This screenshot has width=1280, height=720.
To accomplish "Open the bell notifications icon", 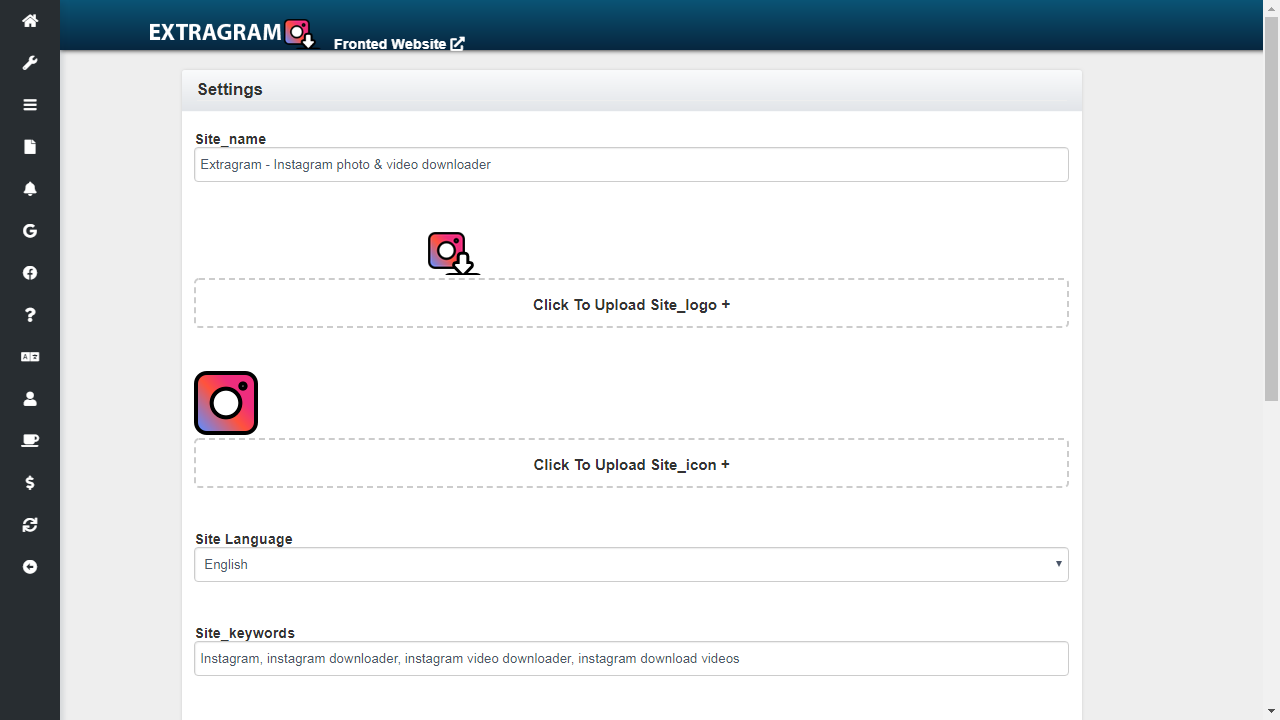I will coord(30,189).
